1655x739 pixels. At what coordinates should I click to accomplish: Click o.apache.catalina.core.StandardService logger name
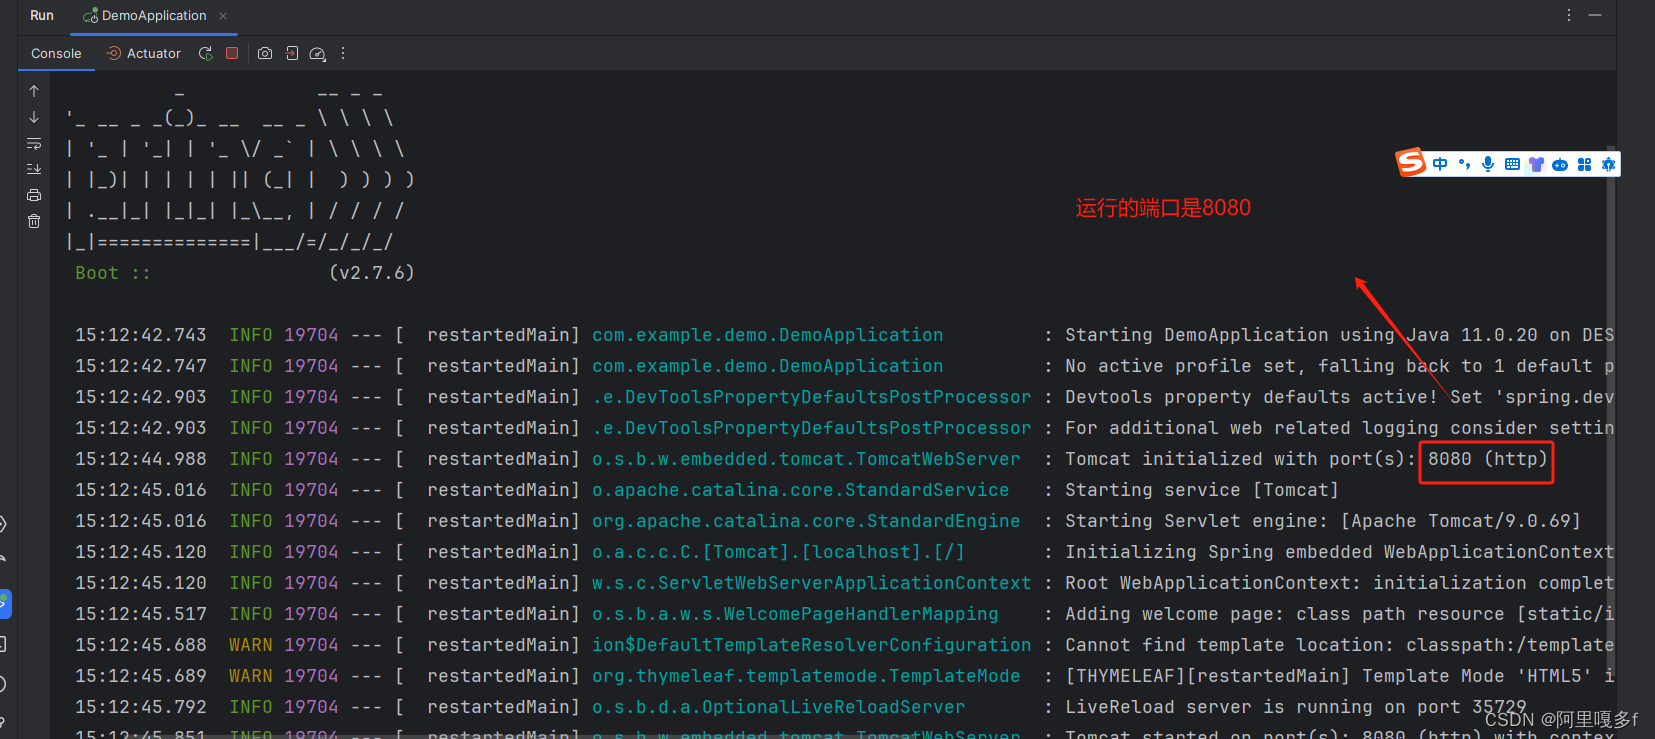[800, 490]
